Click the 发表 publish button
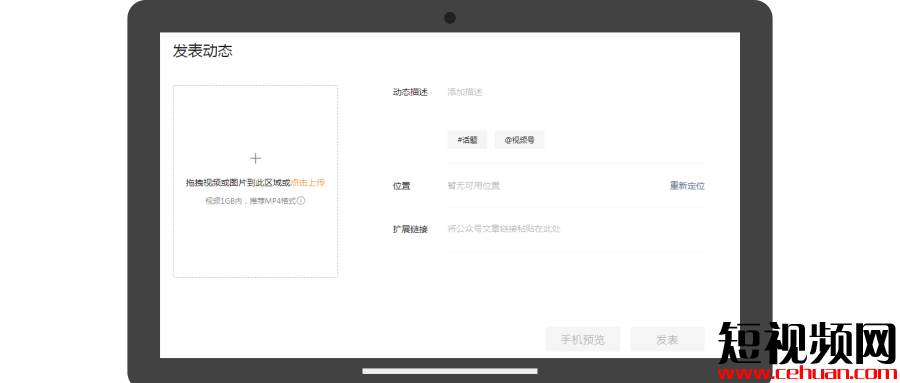The image size is (900, 383). (x=667, y=339)
